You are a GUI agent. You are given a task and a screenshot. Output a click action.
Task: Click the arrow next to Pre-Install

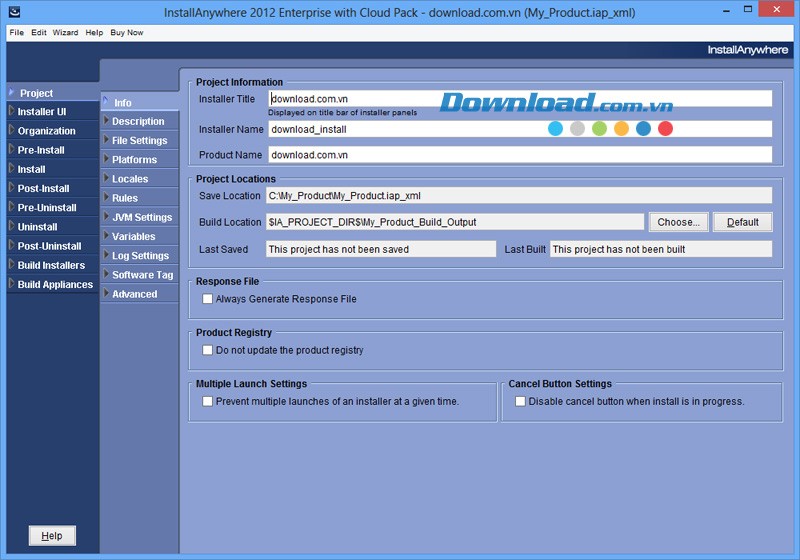pos(12,149)
